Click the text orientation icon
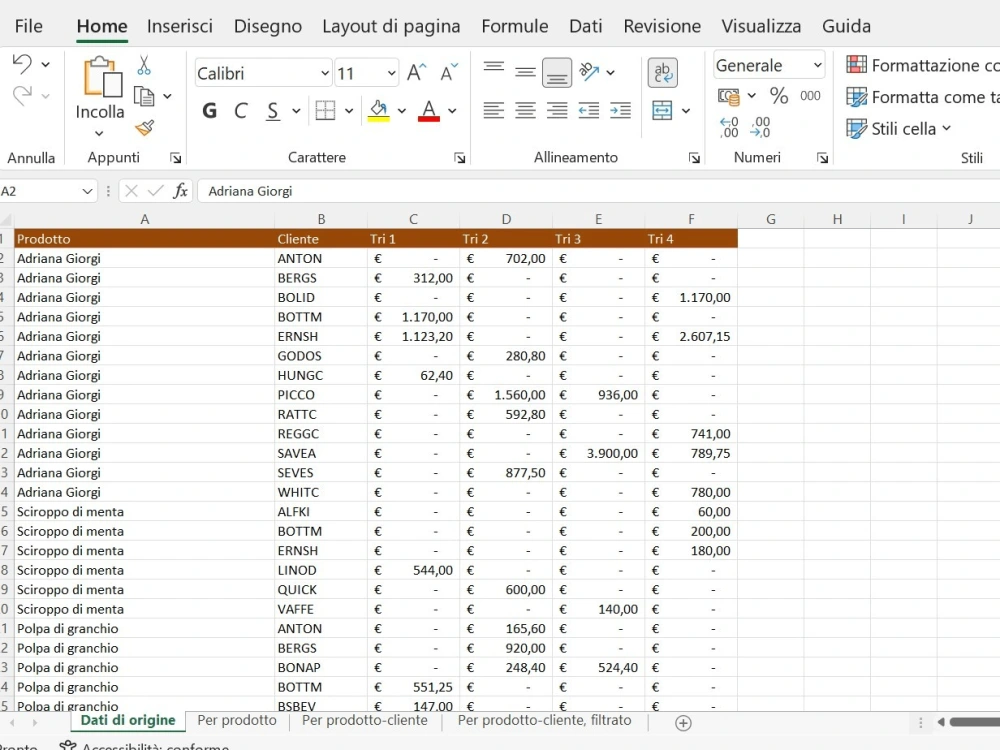The image size is (1000, 750). point(589,72)
